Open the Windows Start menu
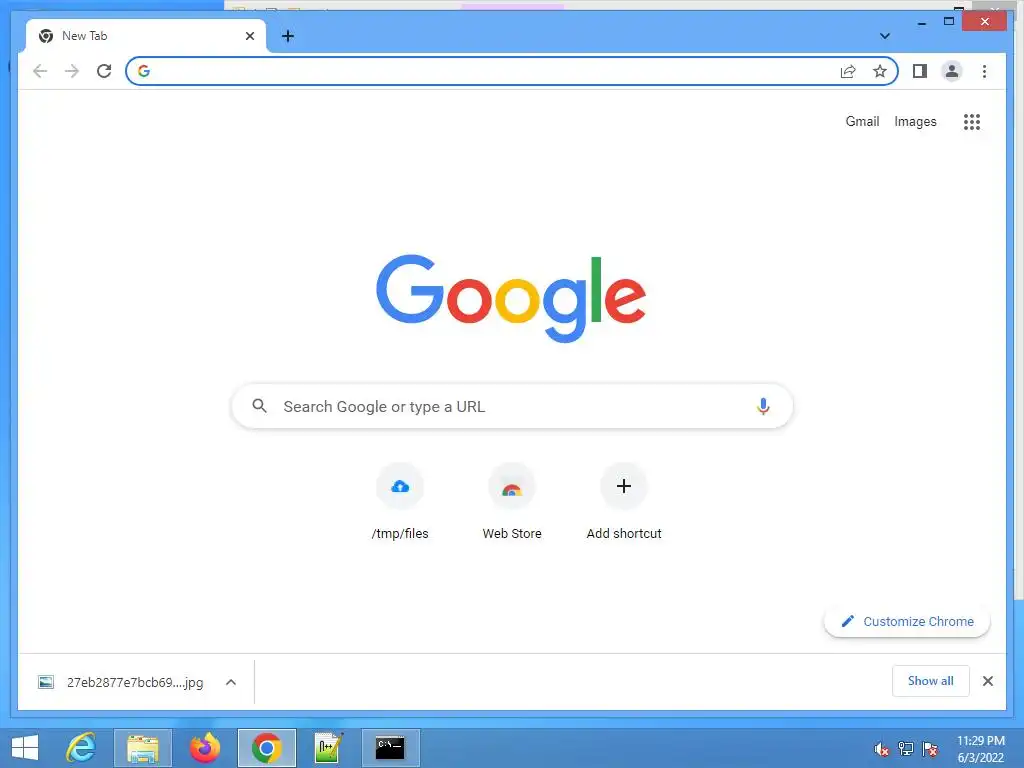The height and width of the screenshot is (768, 1024). [25, 748]
